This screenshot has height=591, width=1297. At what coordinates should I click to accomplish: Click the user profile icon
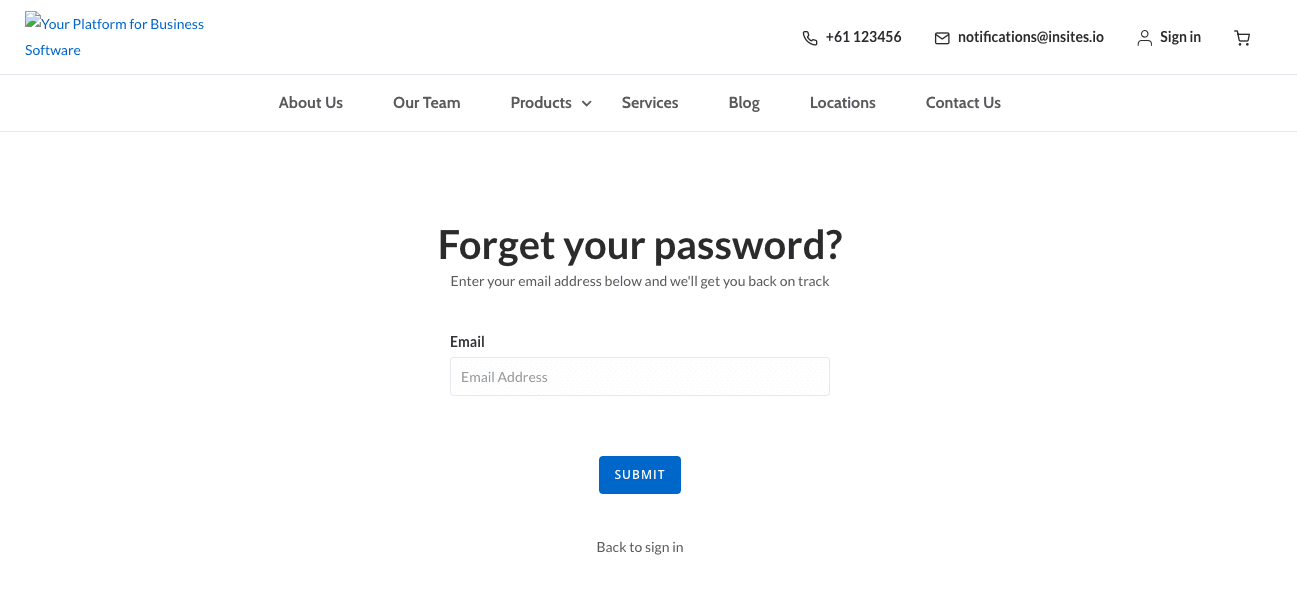(1145, 38)
